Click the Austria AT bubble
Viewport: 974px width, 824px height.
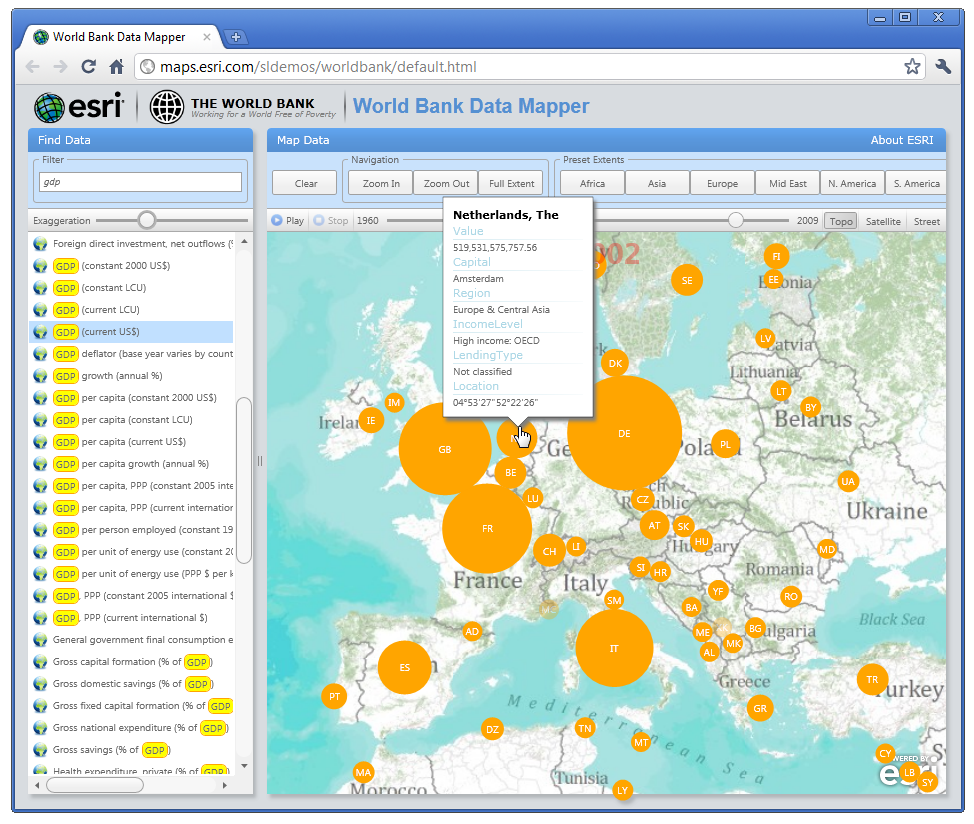[x=654, y=525]
